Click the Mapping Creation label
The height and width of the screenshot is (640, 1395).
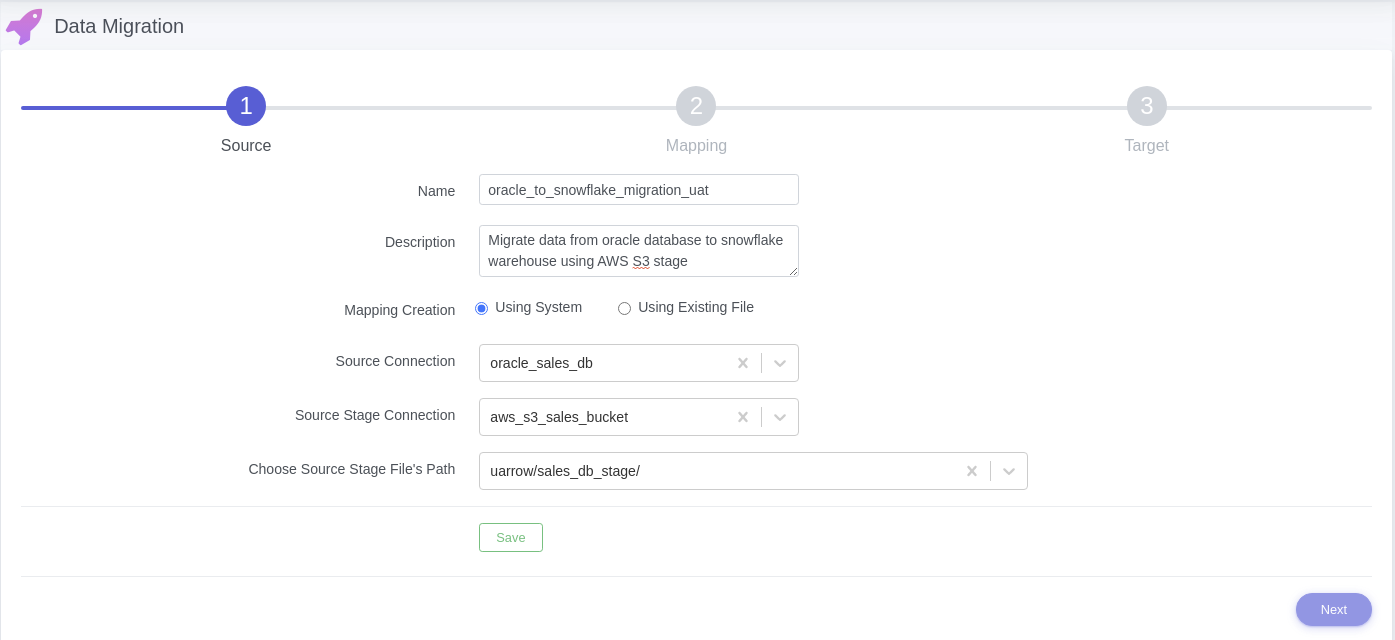click(400, 310)
